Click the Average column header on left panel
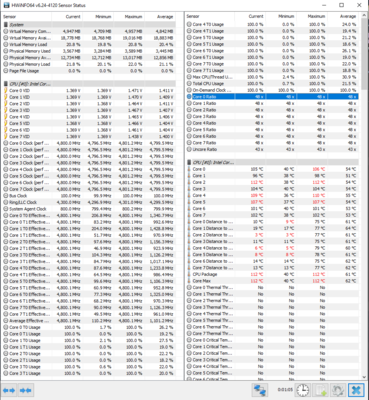Viewport: 369px width, 400px height. pos(160,17)
